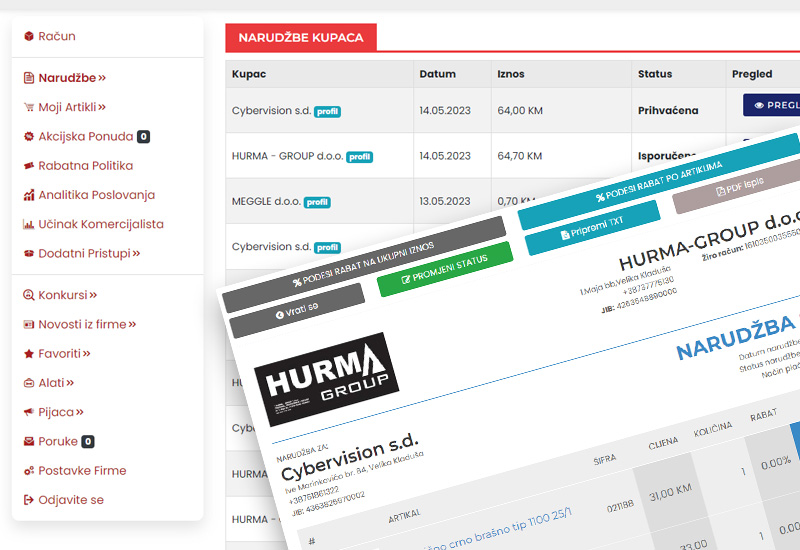Screen dimensions: 800x550
Task: Click the brašno tip 1100 article link
Action: coord(498,531)
